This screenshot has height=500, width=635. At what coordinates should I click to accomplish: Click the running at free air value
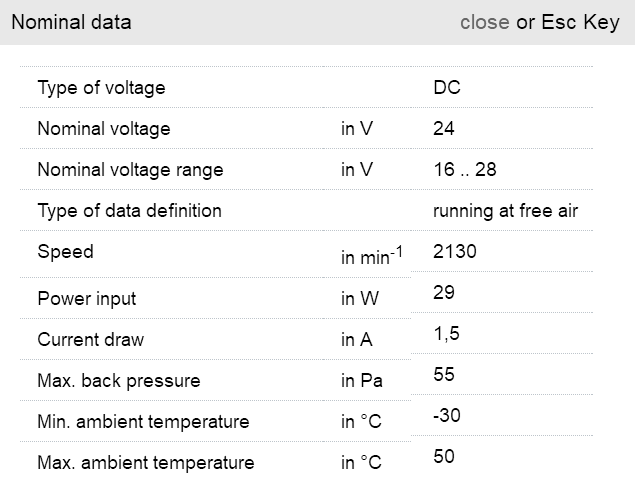505,211
